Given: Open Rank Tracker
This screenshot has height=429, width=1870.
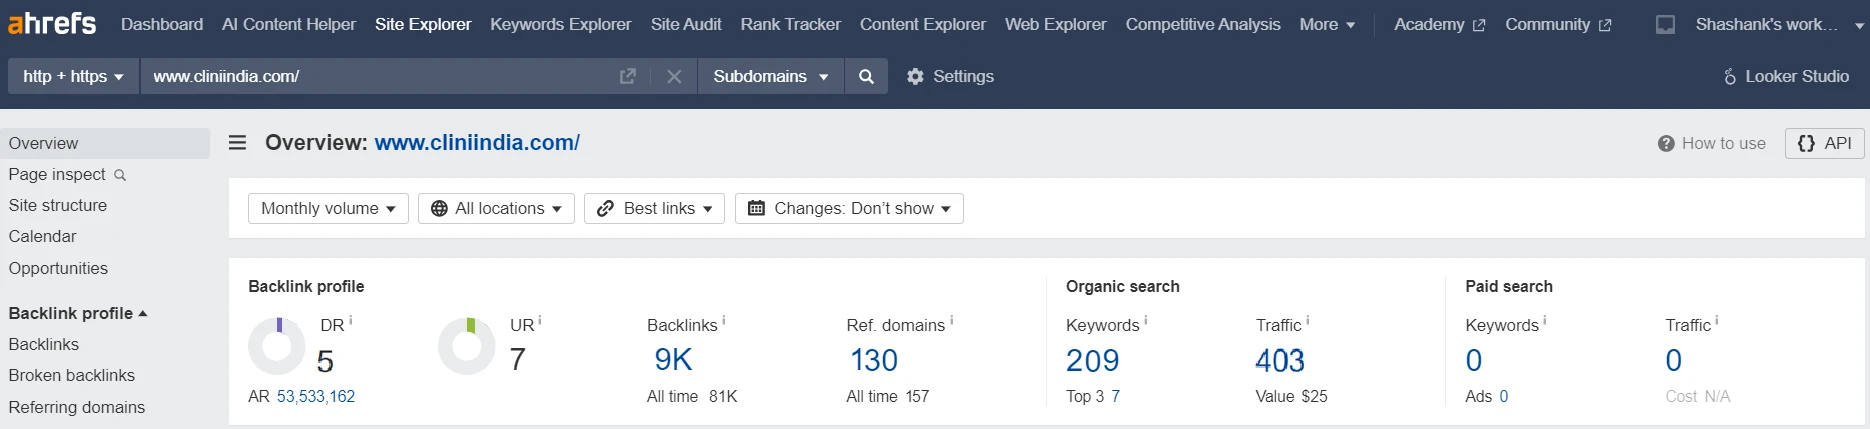Looking at the screenshot, I should tap(791, 24).
